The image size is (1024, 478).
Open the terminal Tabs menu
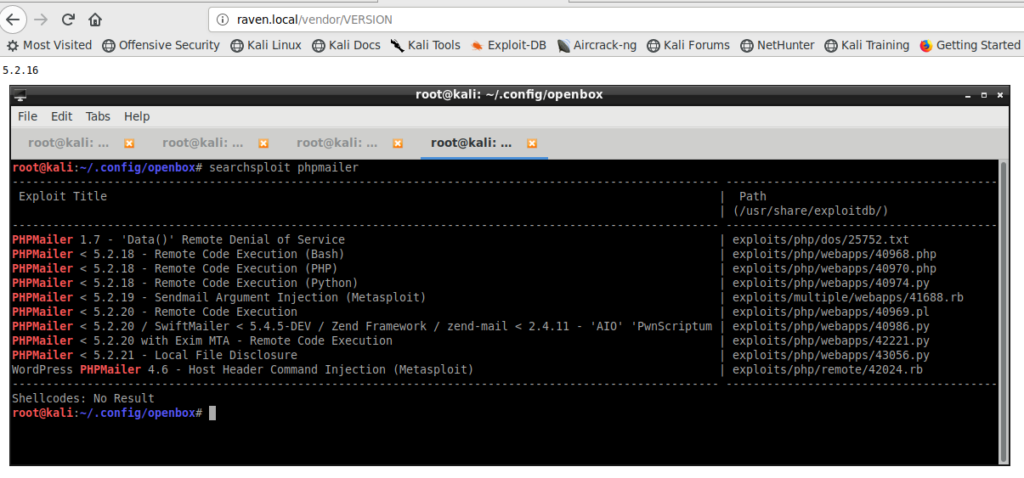(98, 116)
